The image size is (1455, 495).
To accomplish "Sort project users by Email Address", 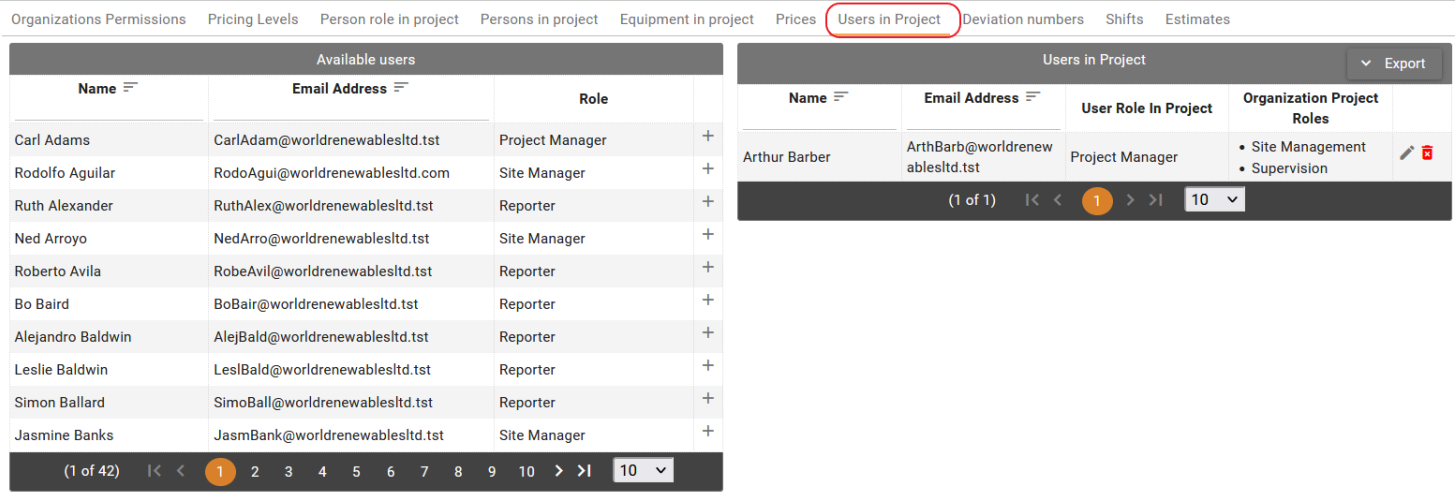I will 1033,97.
